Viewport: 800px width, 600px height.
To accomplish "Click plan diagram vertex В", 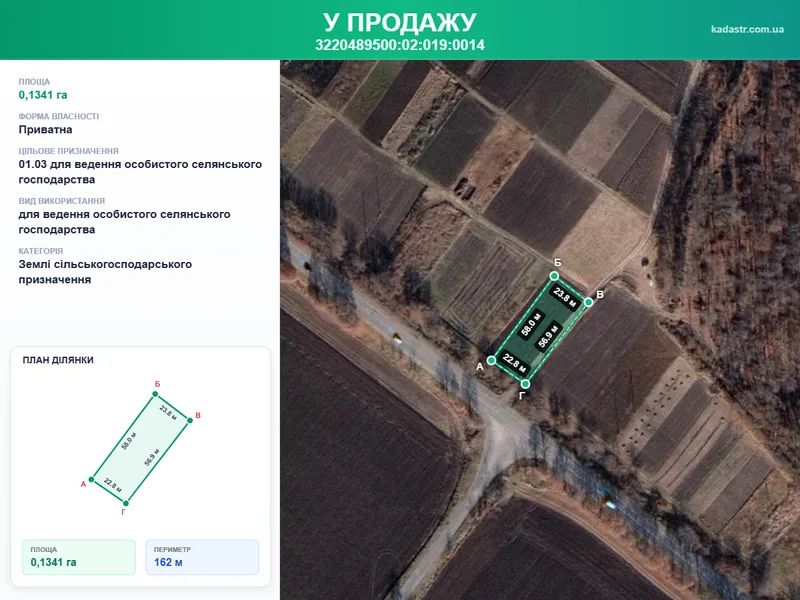I will (x=190, y=420).
